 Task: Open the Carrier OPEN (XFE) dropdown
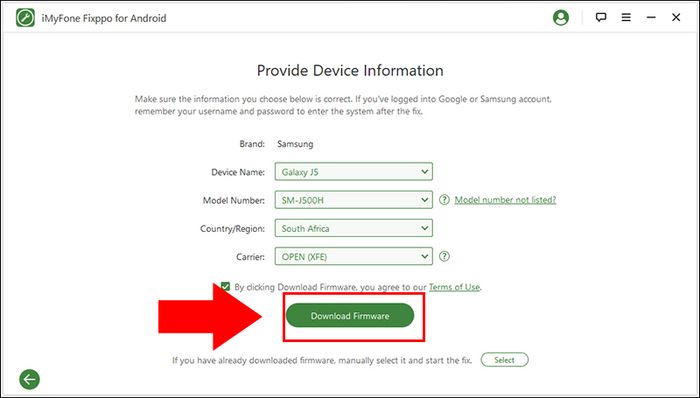pyautogui.click(x=354, y=257)
